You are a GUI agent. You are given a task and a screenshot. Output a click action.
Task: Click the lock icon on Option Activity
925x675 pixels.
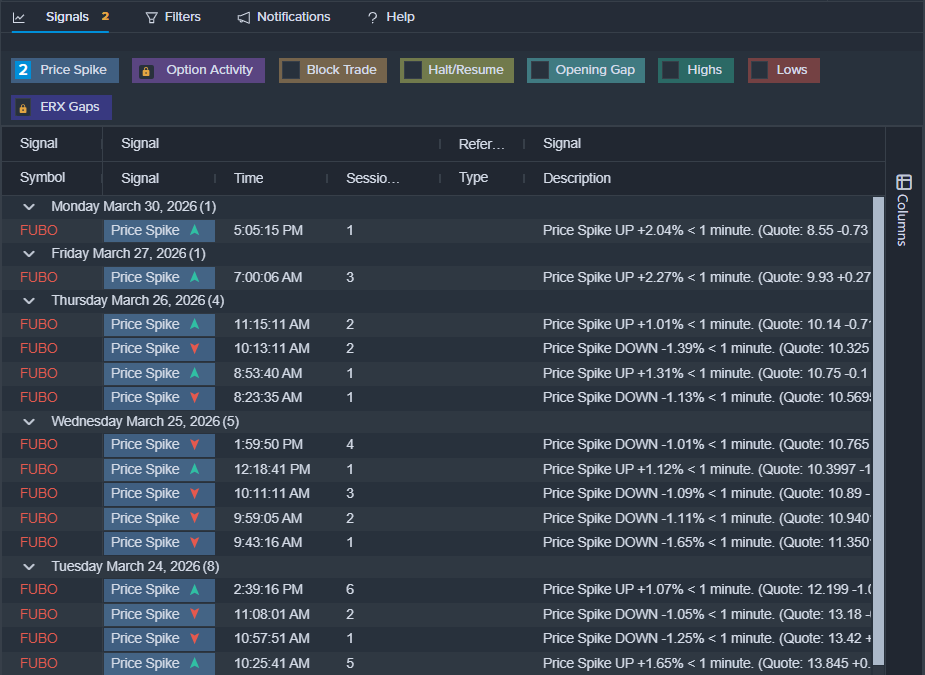[146, 71]
